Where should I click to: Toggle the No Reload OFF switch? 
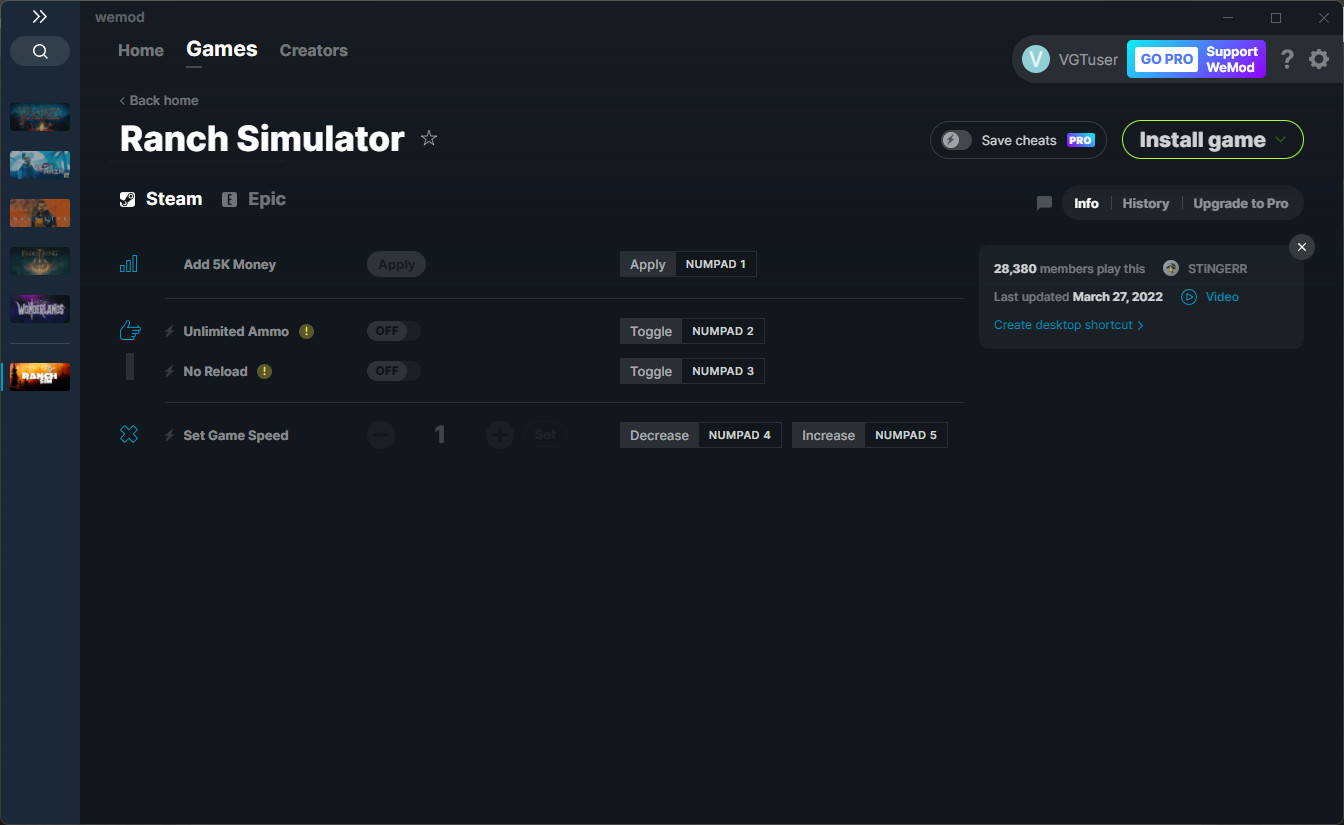coord(394,371)
